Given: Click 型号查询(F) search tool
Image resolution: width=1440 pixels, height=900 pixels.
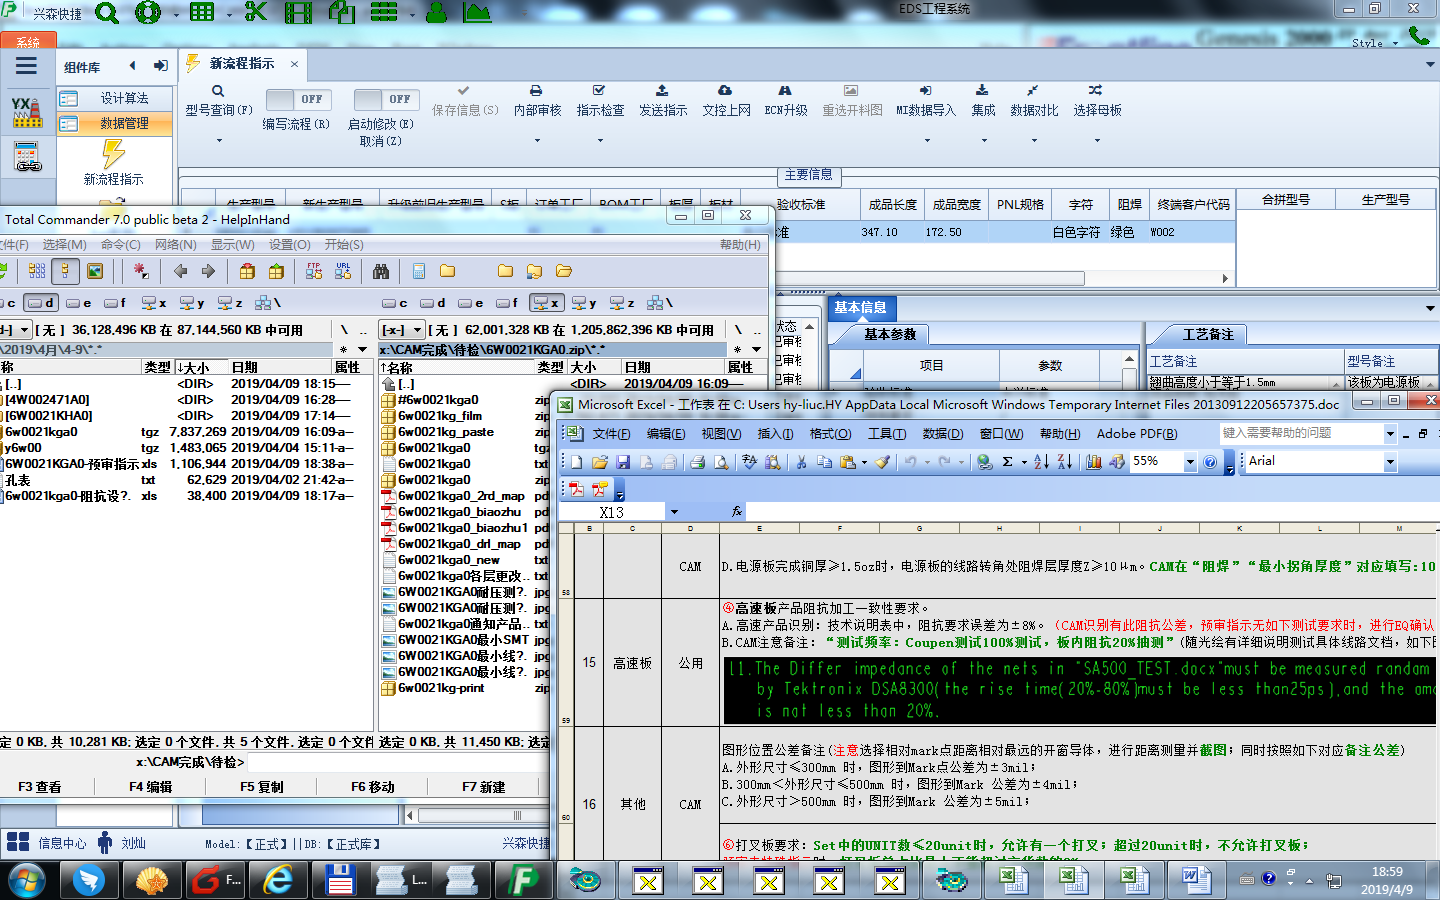Looking at the screenshot, I should point(218,101).
